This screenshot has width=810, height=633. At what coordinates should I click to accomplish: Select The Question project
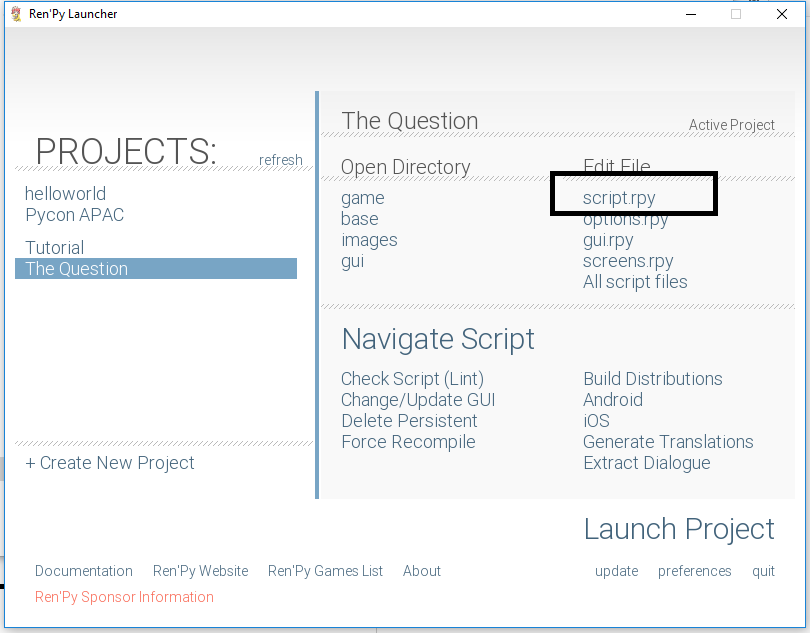[x=155, y=269]
